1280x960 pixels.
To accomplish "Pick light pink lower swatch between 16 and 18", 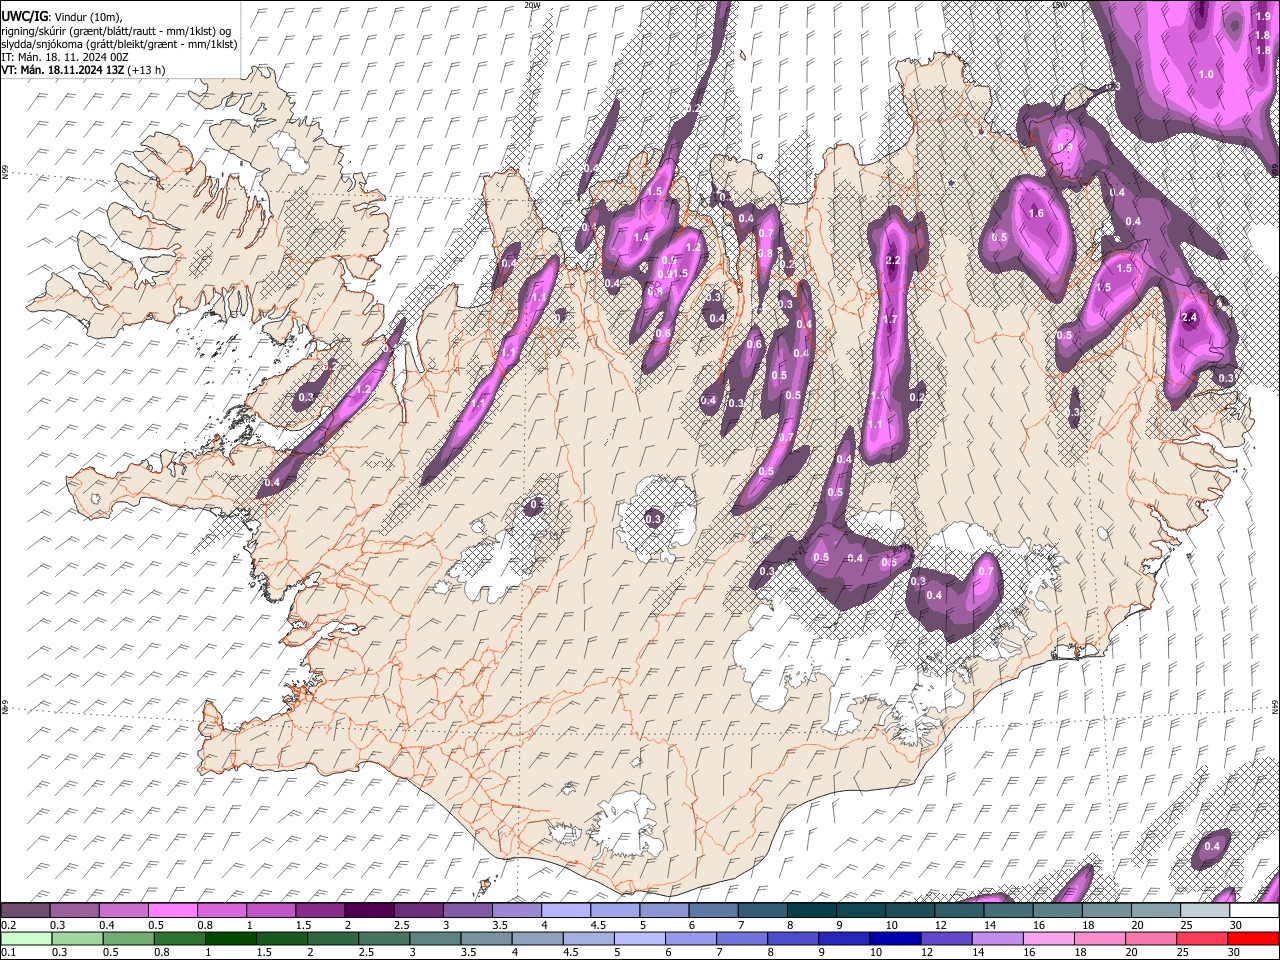I will point(1050,938).
